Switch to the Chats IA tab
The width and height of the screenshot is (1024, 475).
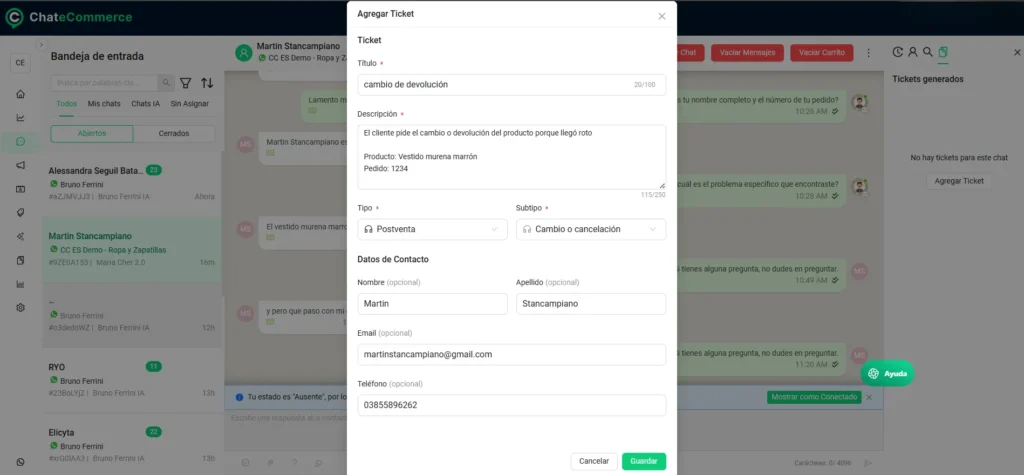point(145,104)
